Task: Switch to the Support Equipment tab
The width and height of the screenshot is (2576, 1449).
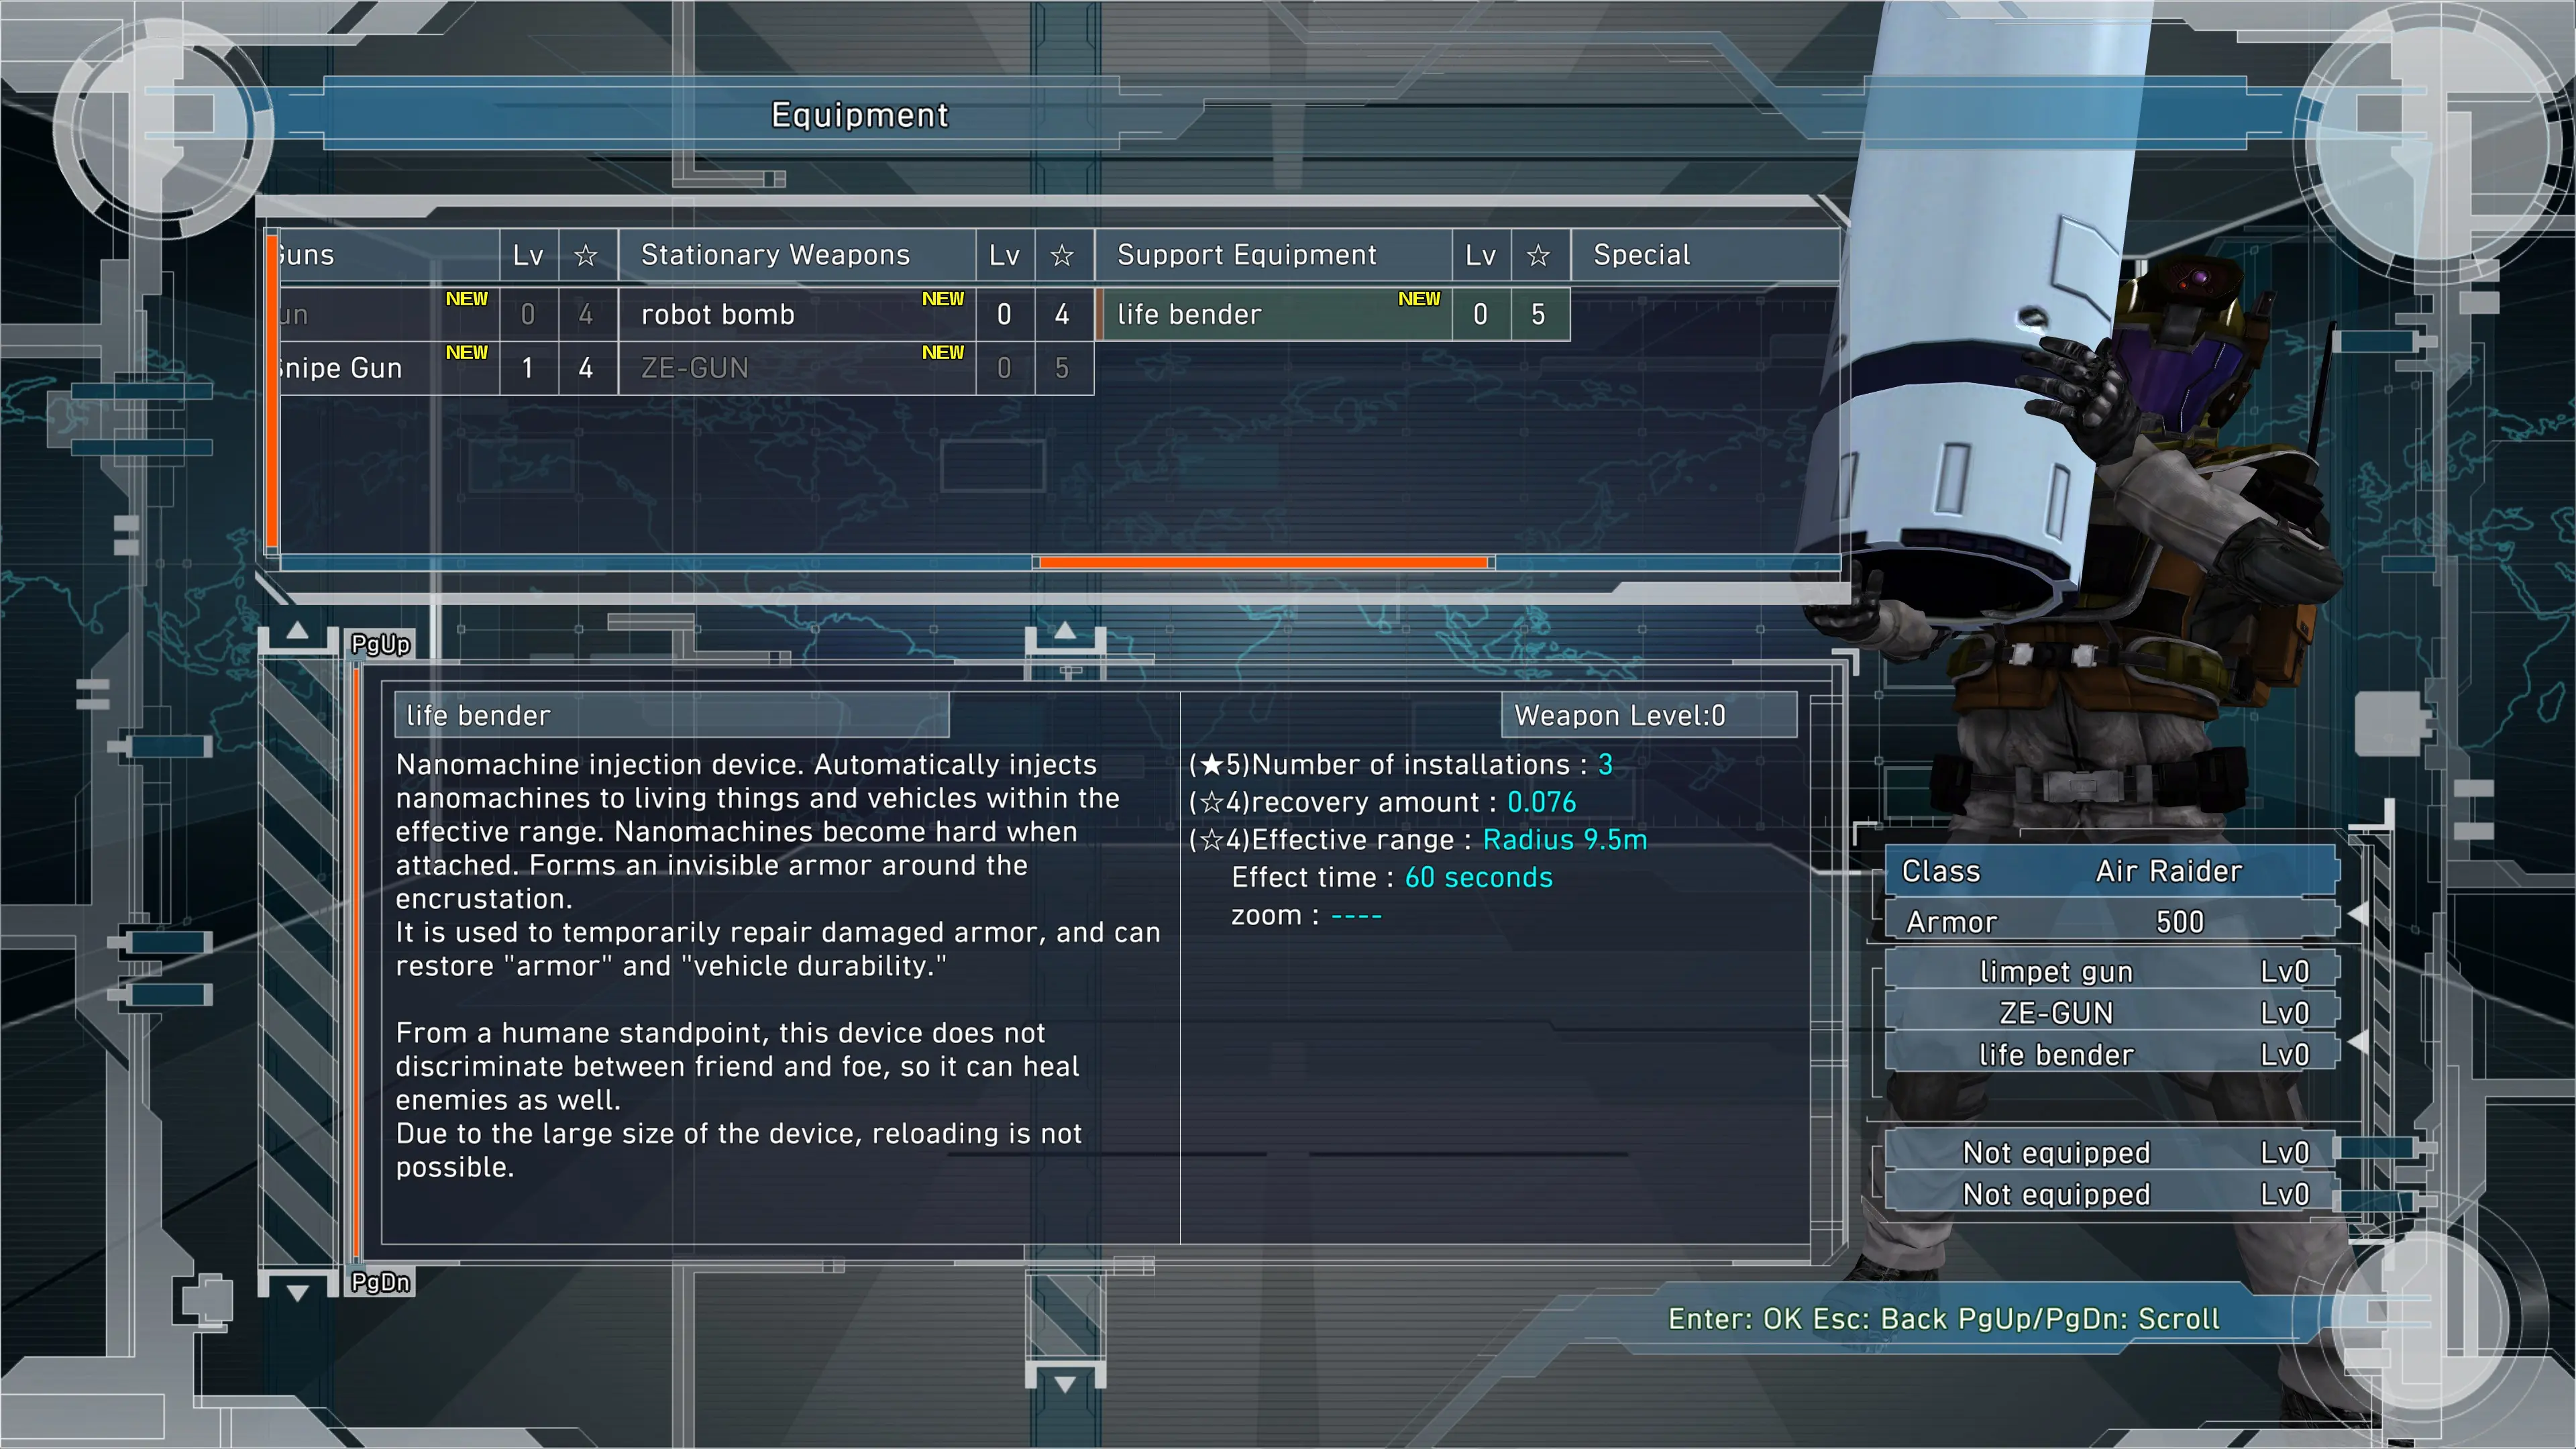Action: (1246, 253)
